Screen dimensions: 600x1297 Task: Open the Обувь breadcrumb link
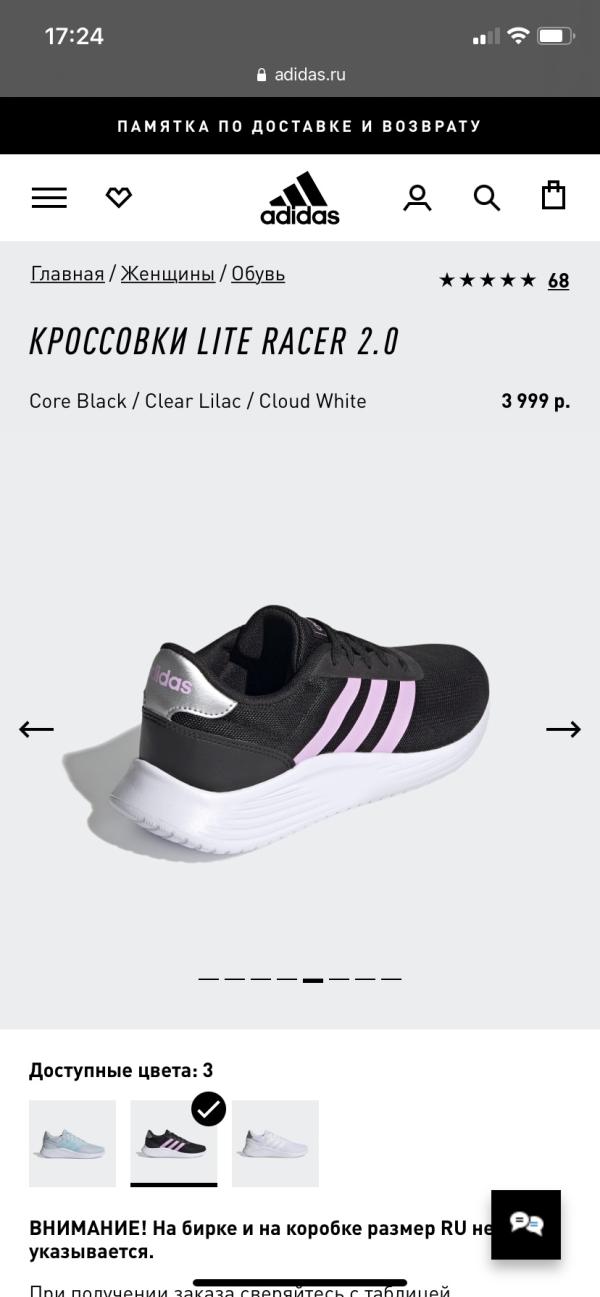coord(258,274)
